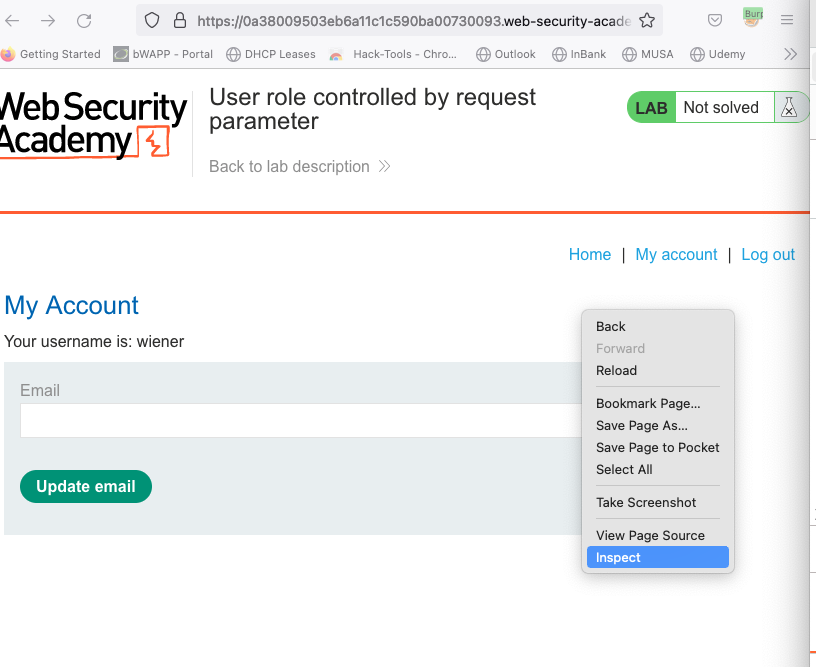
Task: Reload the page with the refresh icon
Action: point(84,21)
